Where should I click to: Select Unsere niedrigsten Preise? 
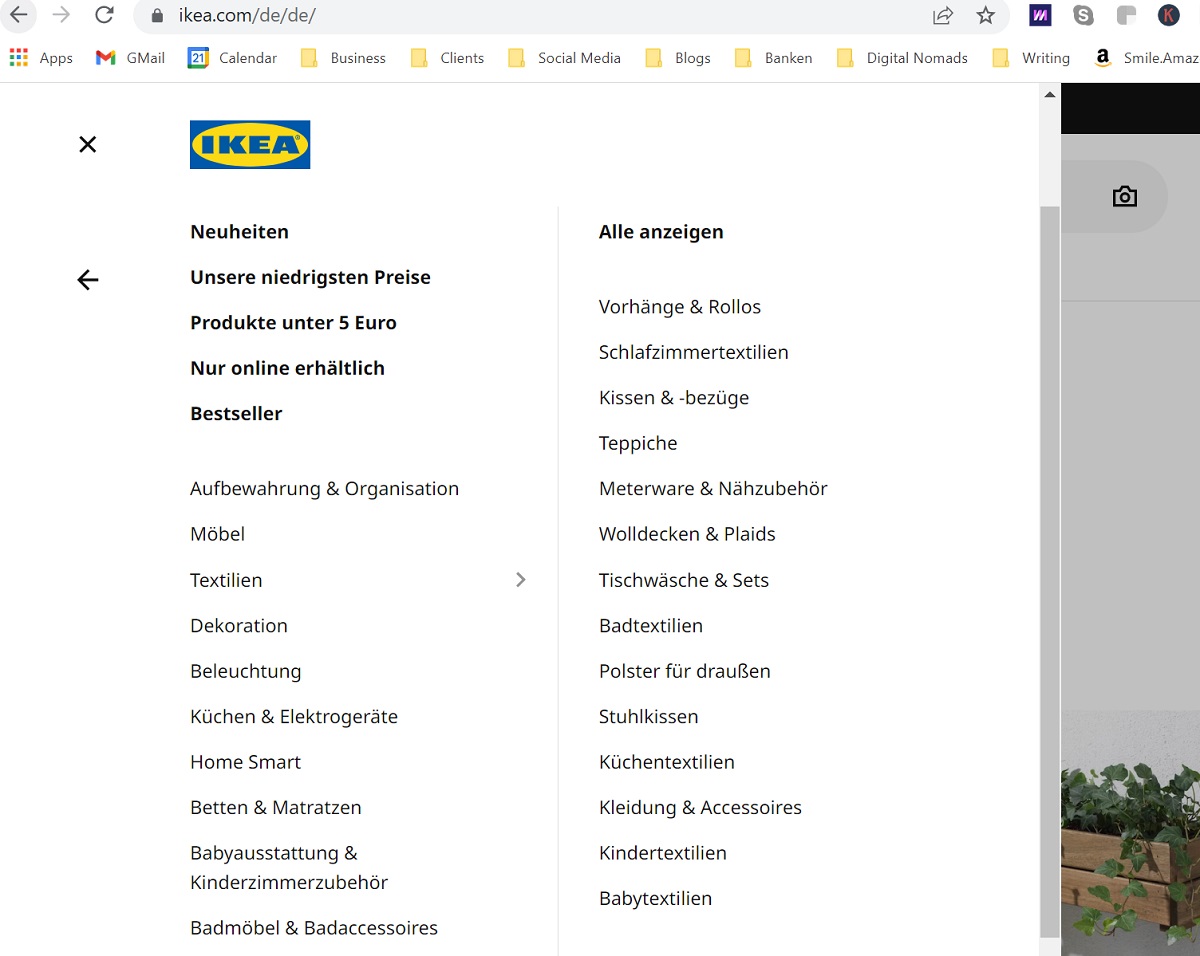[310, 277]
